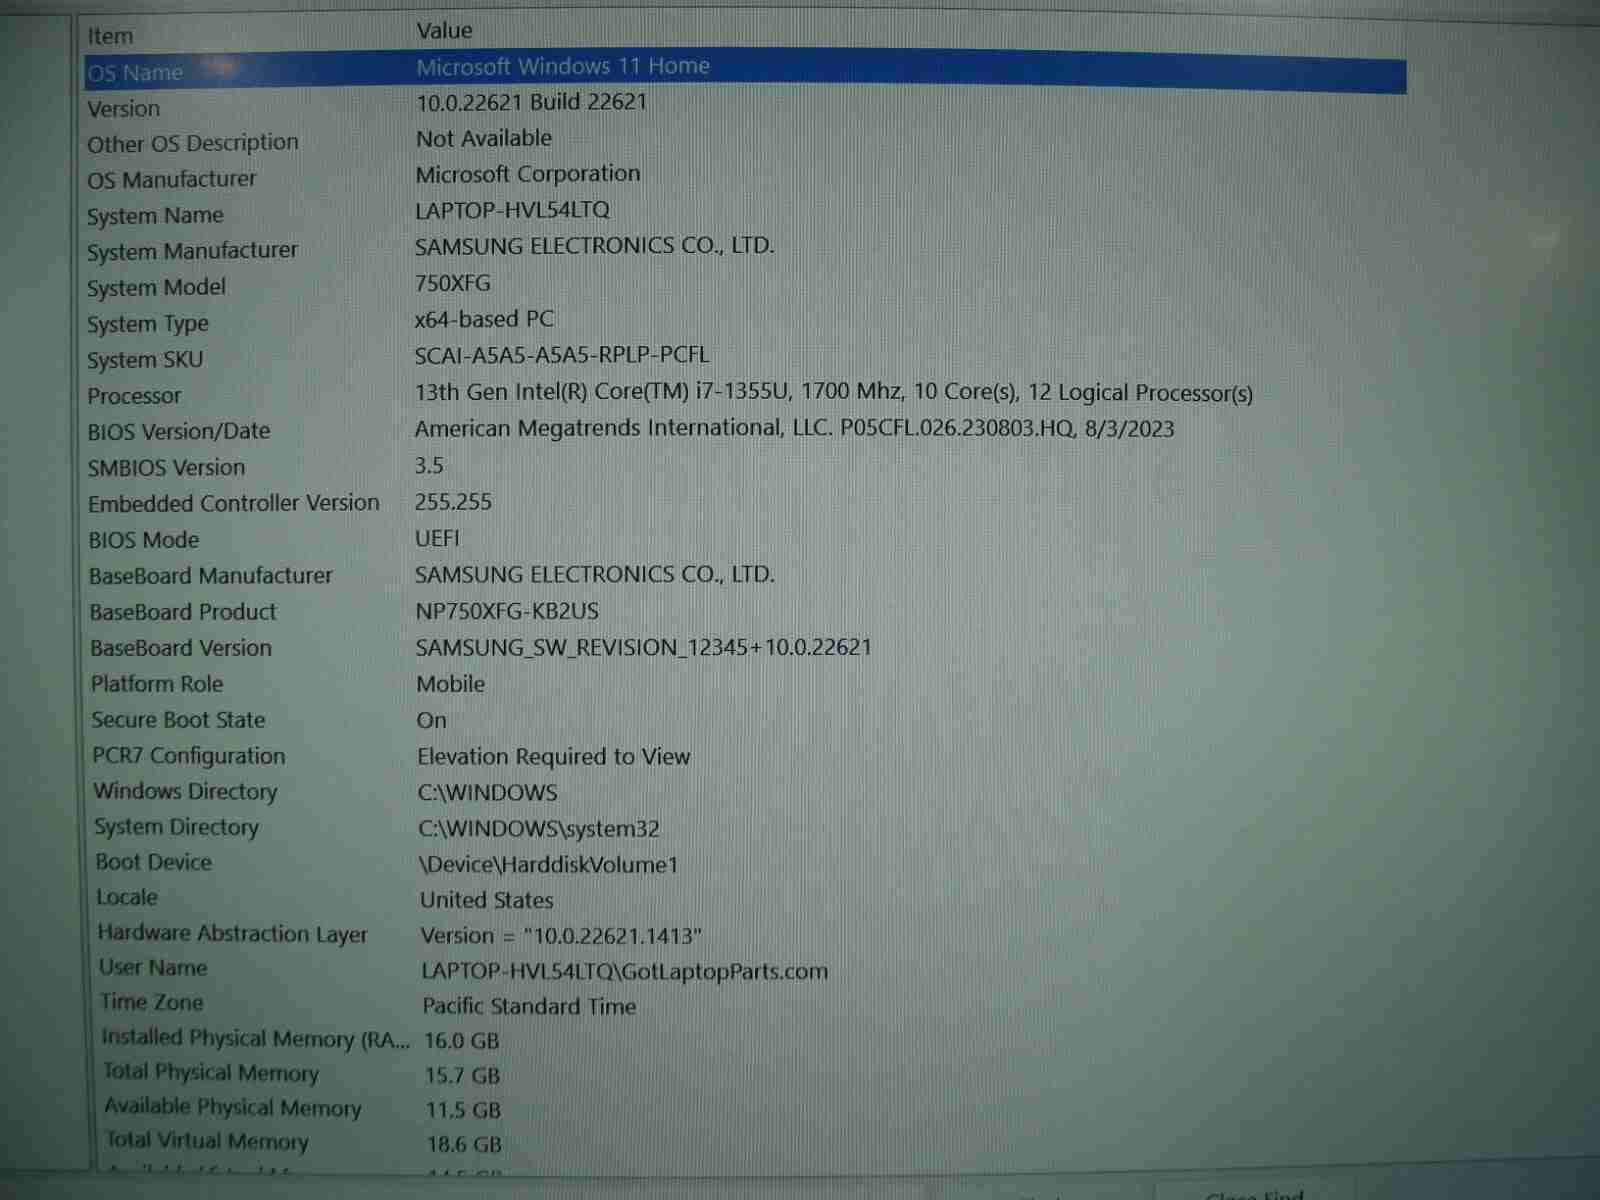Select the System Manufacturer row
The image size is (1600, 1200).
192,251
